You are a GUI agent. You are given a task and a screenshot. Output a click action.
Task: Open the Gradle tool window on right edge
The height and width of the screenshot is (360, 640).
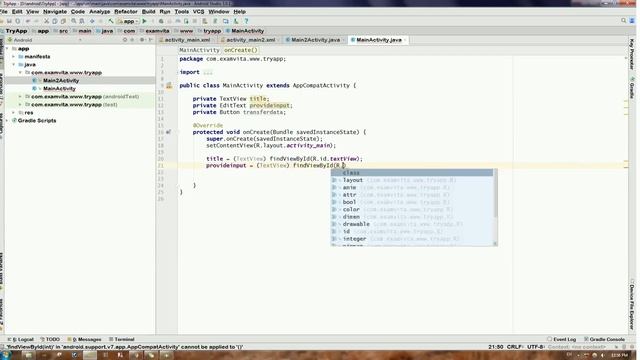[x=632, y=87]
